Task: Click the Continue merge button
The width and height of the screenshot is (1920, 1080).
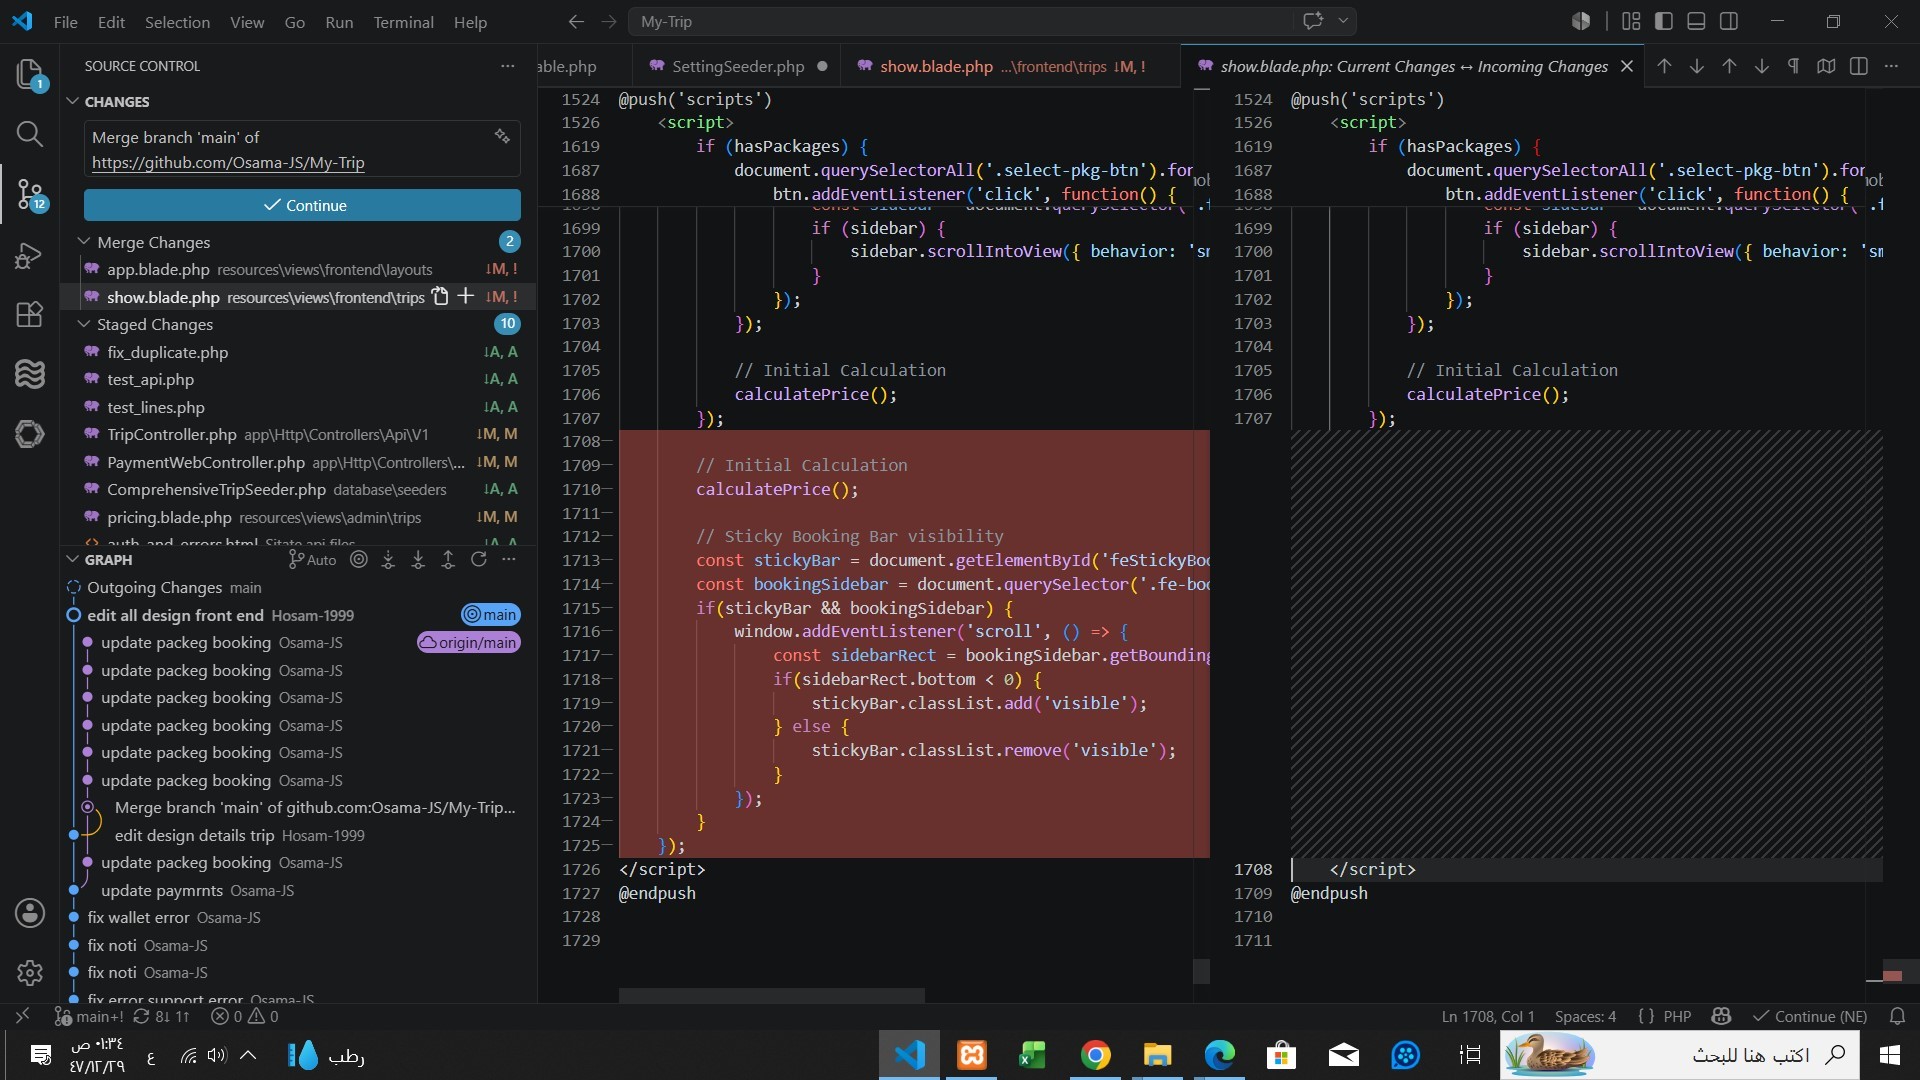Action: click(302, 205)
